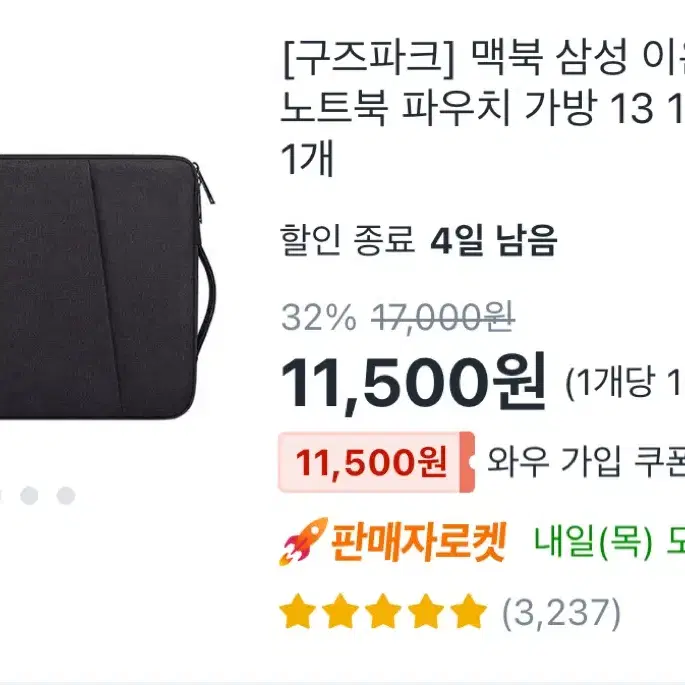Click the 32% discount rate label
The image size is (685, 685).
(319, 318)
